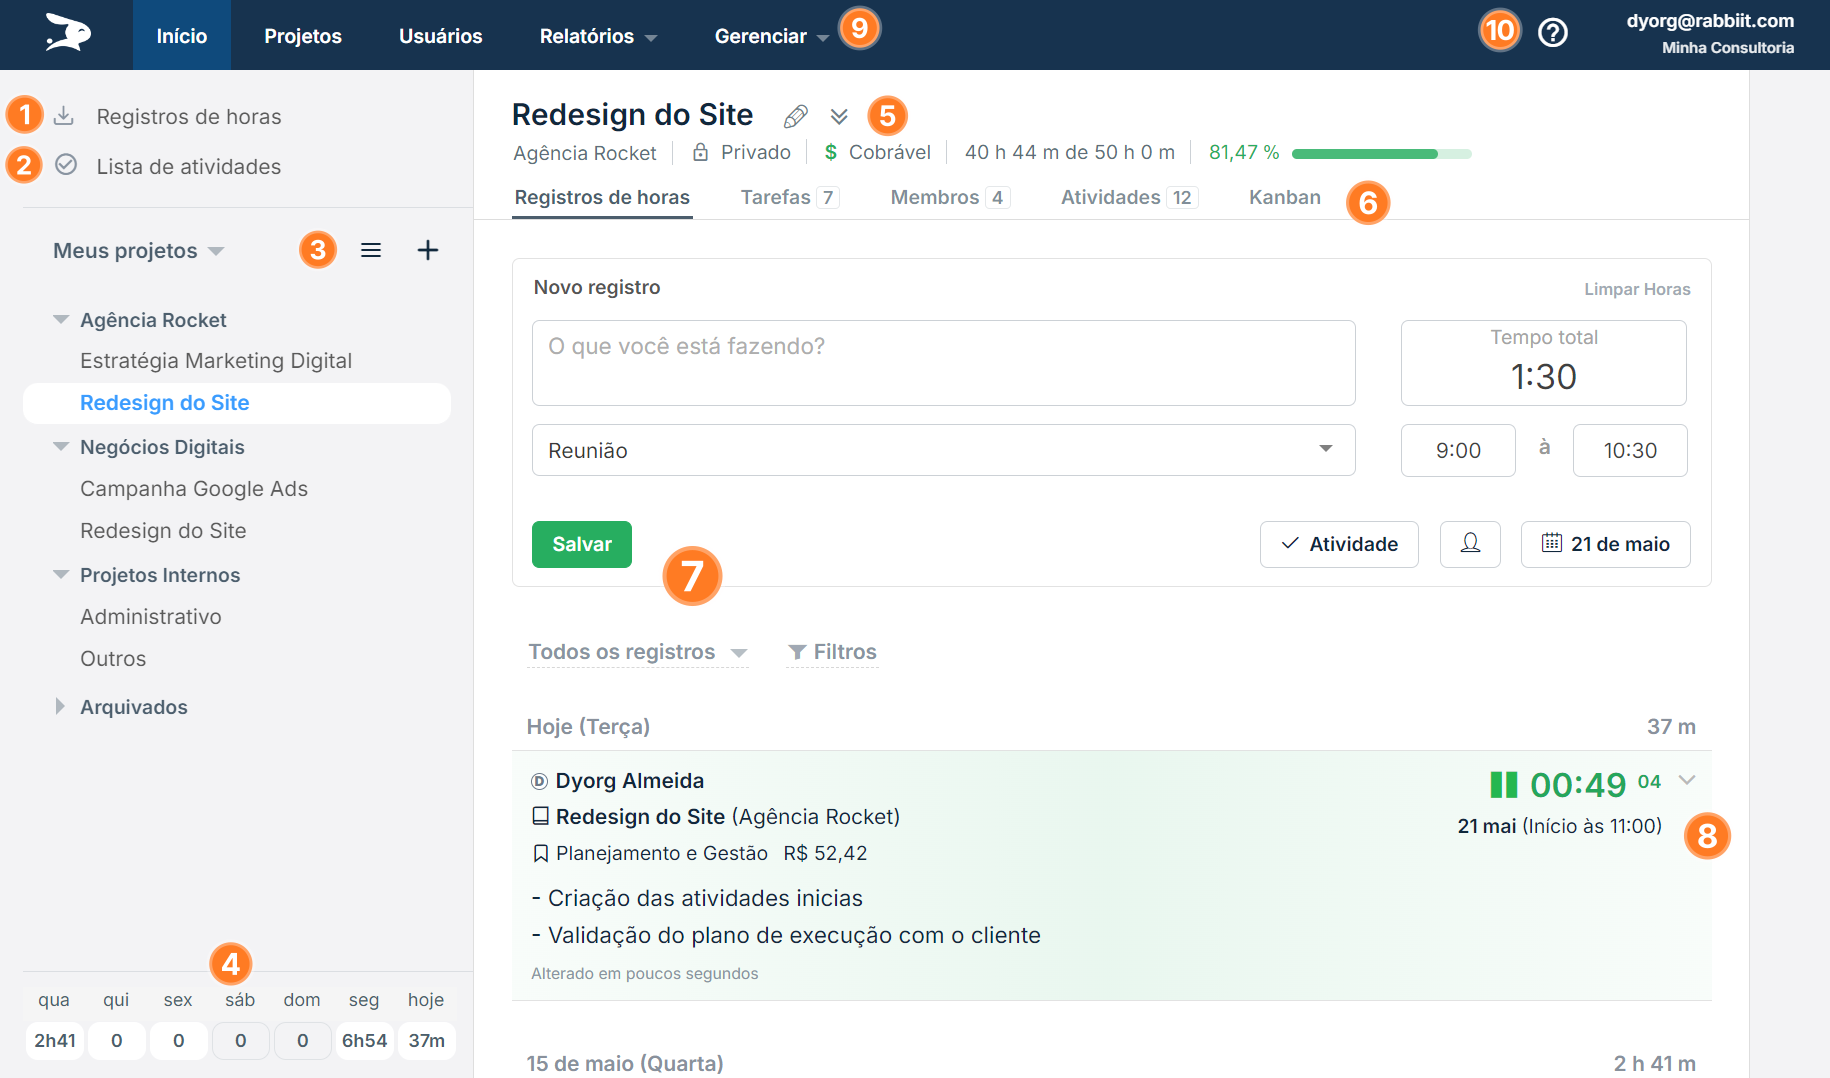Image resolution: width=1830 pixels, height=1078 pixels.
Task: Click the download icon beside Registros de horas
Action: (x=64, y=116)
